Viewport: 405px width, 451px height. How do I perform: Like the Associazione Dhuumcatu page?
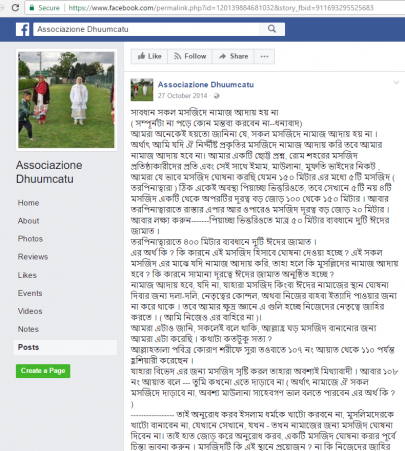tap(149, 56)
